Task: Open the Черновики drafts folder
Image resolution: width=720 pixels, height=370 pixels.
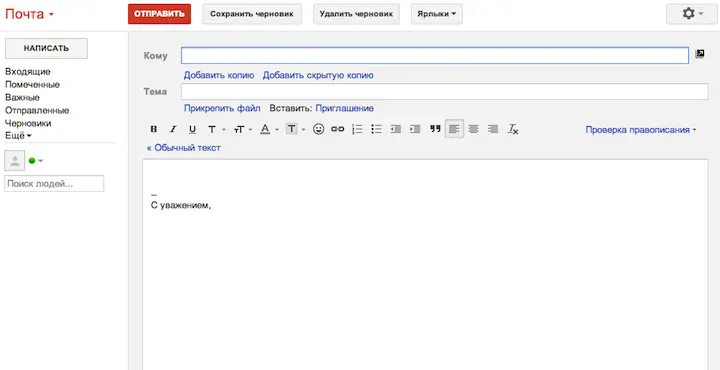Action: 28,123
